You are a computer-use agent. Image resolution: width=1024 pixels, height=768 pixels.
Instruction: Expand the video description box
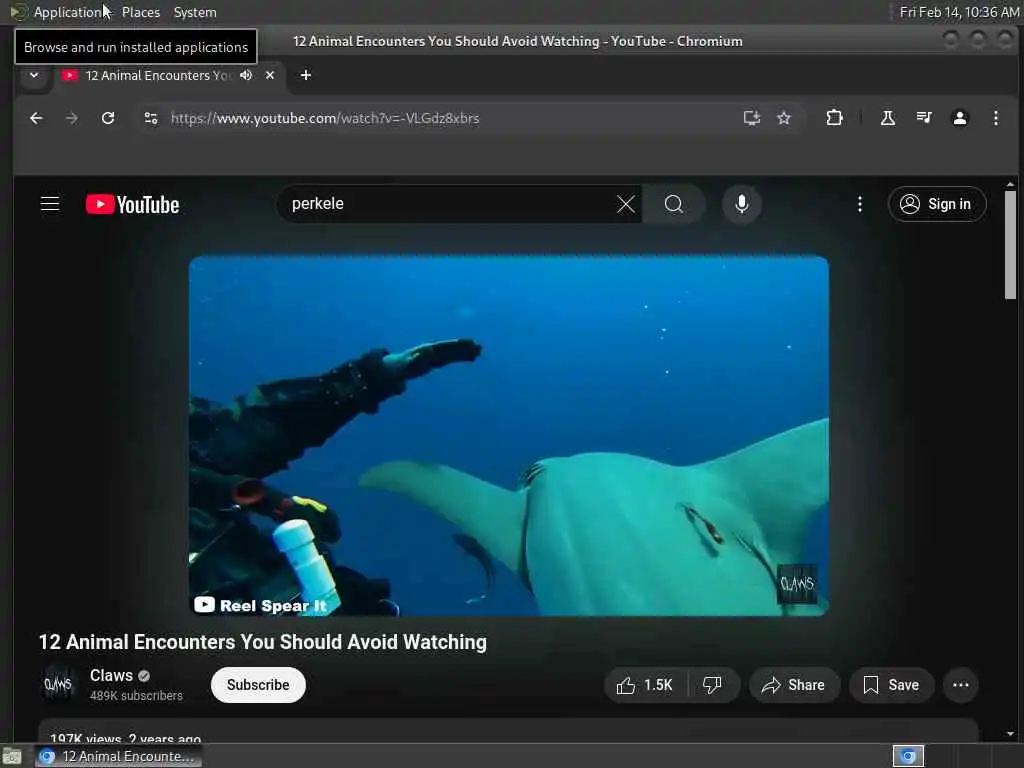click(x=509, y=730)
